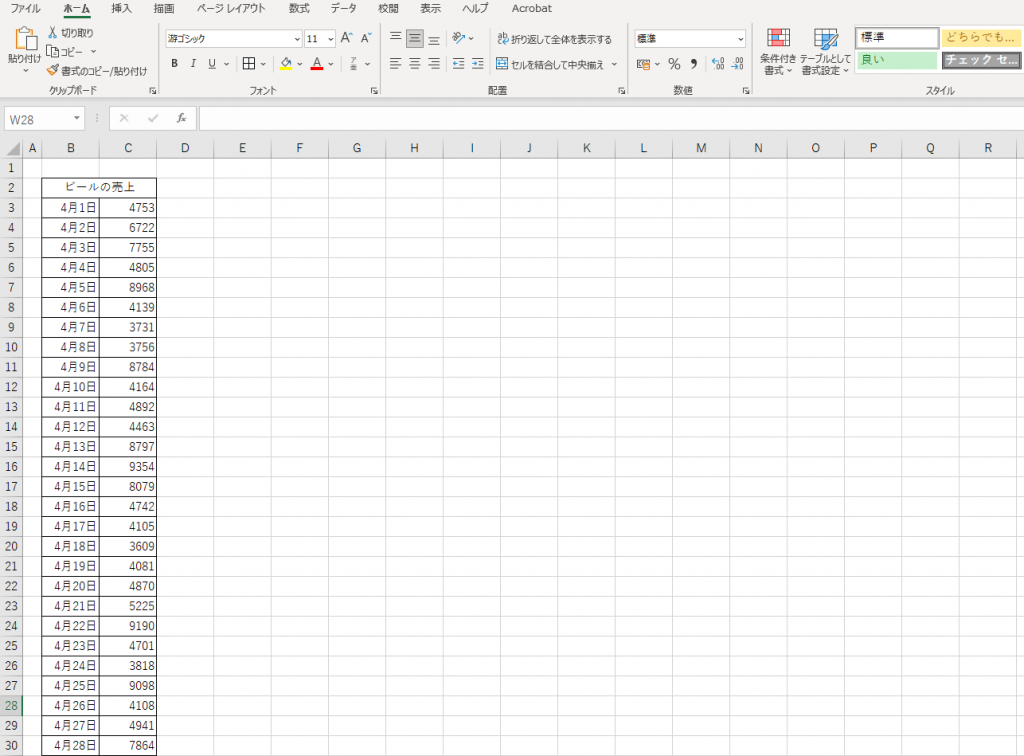The height and width of the screenshot is (756, 1024).
Task: Expand the paste options arrow
Action: [25, 70]
